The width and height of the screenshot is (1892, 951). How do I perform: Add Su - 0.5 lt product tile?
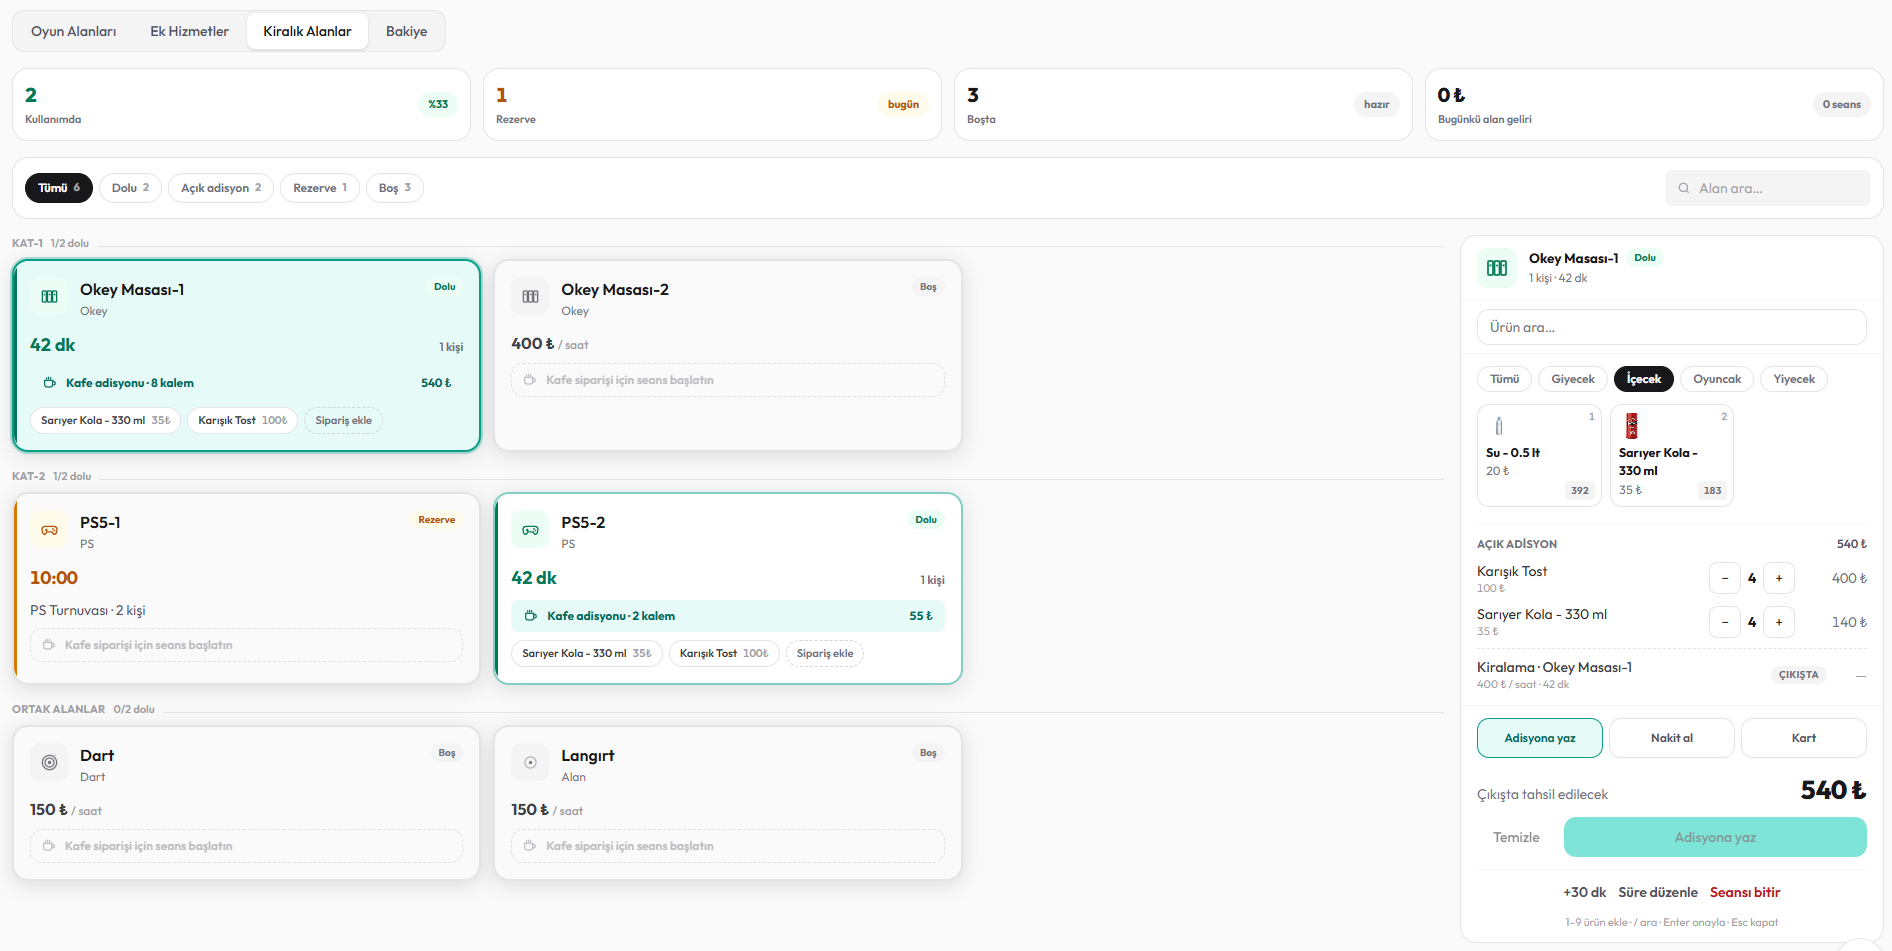[1539, 455]
